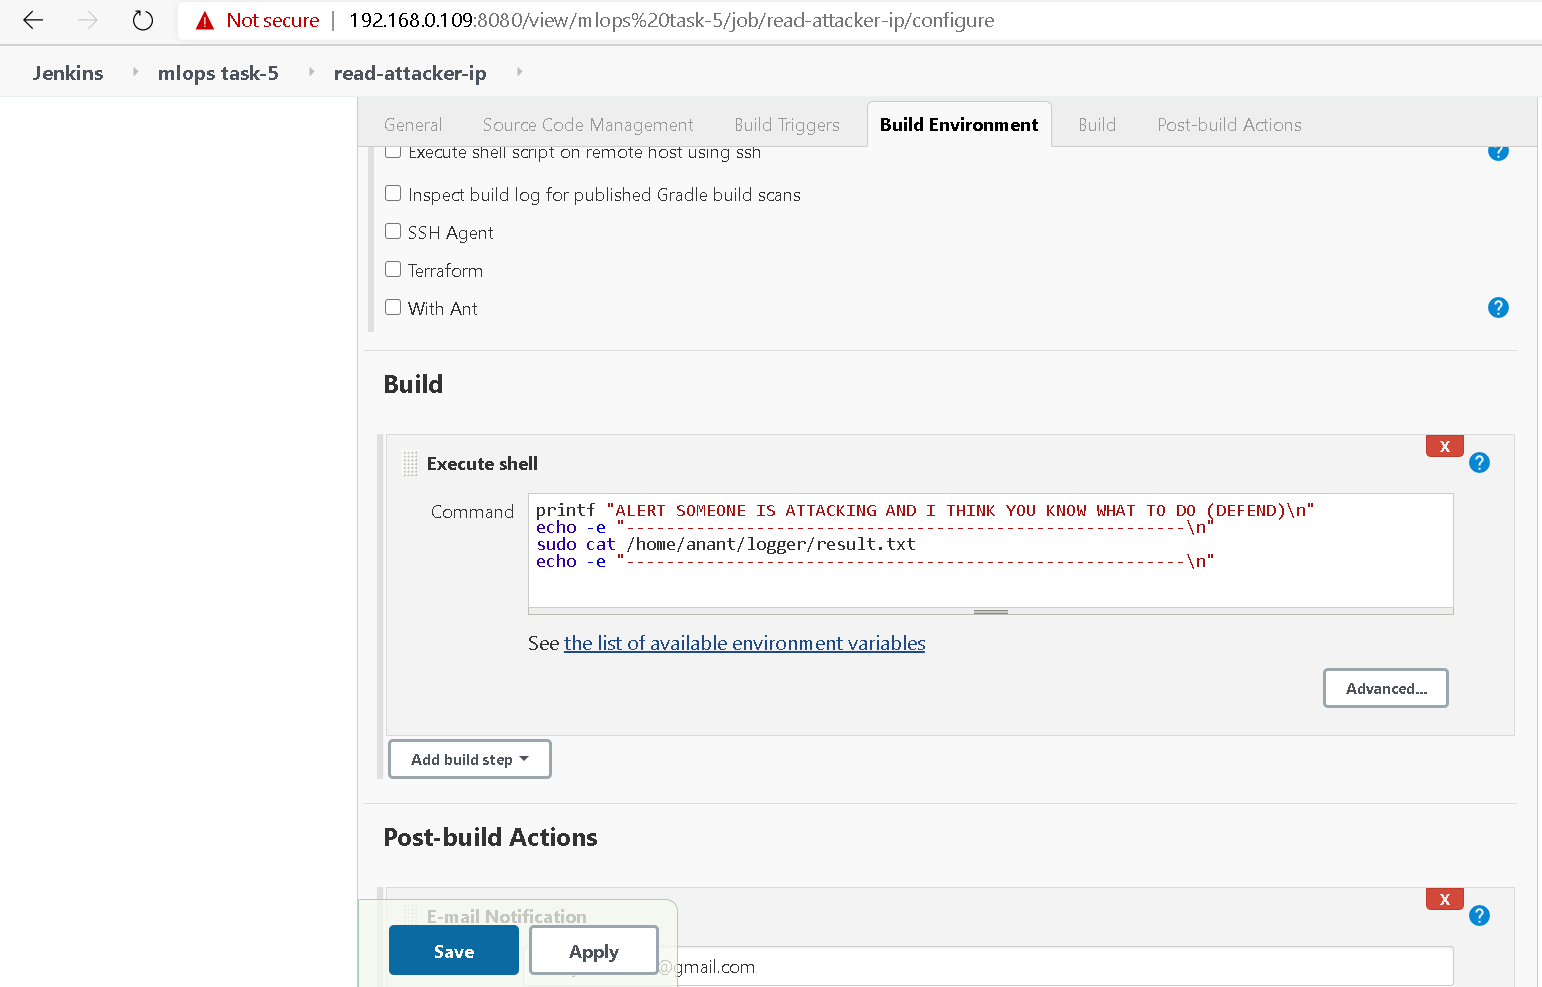
Task: Remove E-mail Notification with the red X
Action: tap(1444, 899)
